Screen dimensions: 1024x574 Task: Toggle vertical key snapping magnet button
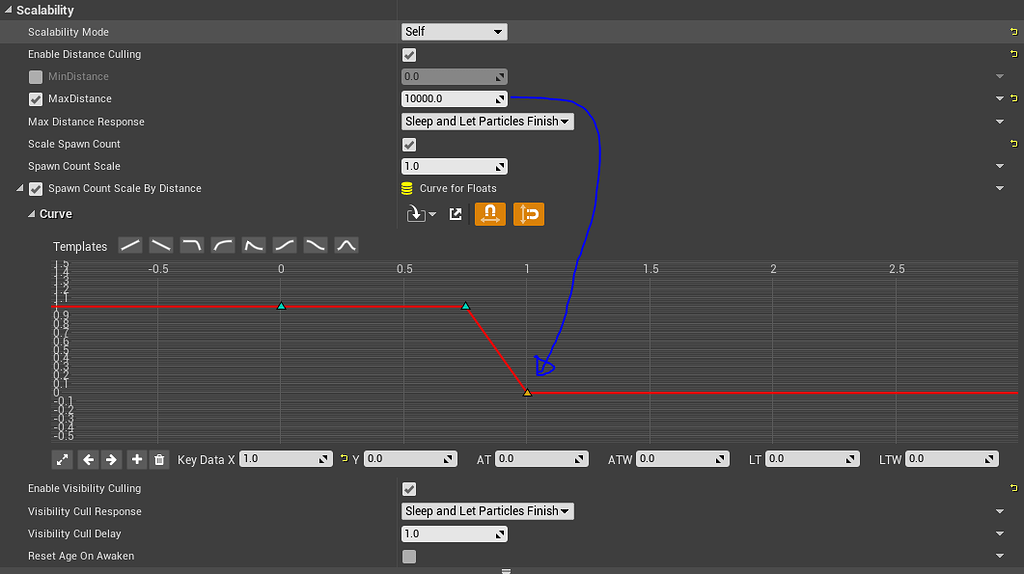click(x=528, y=214)
